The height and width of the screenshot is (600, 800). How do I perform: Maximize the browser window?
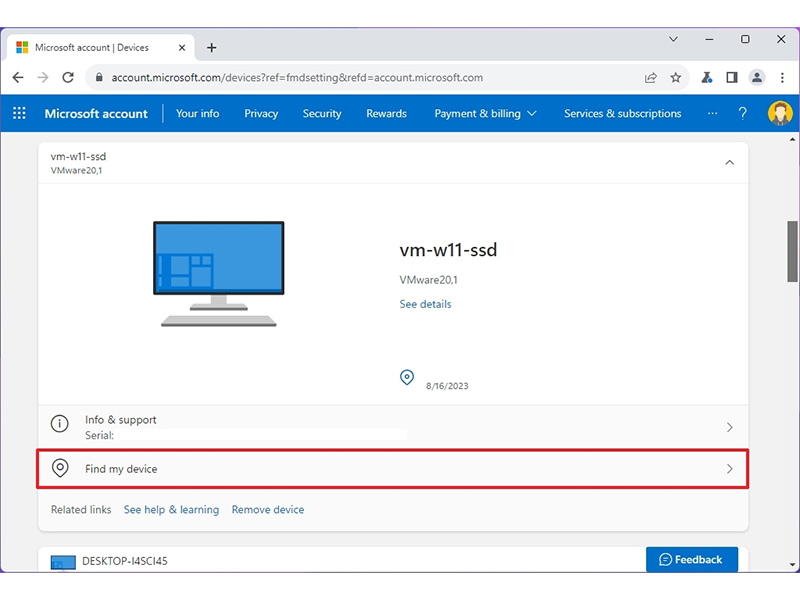745,39
